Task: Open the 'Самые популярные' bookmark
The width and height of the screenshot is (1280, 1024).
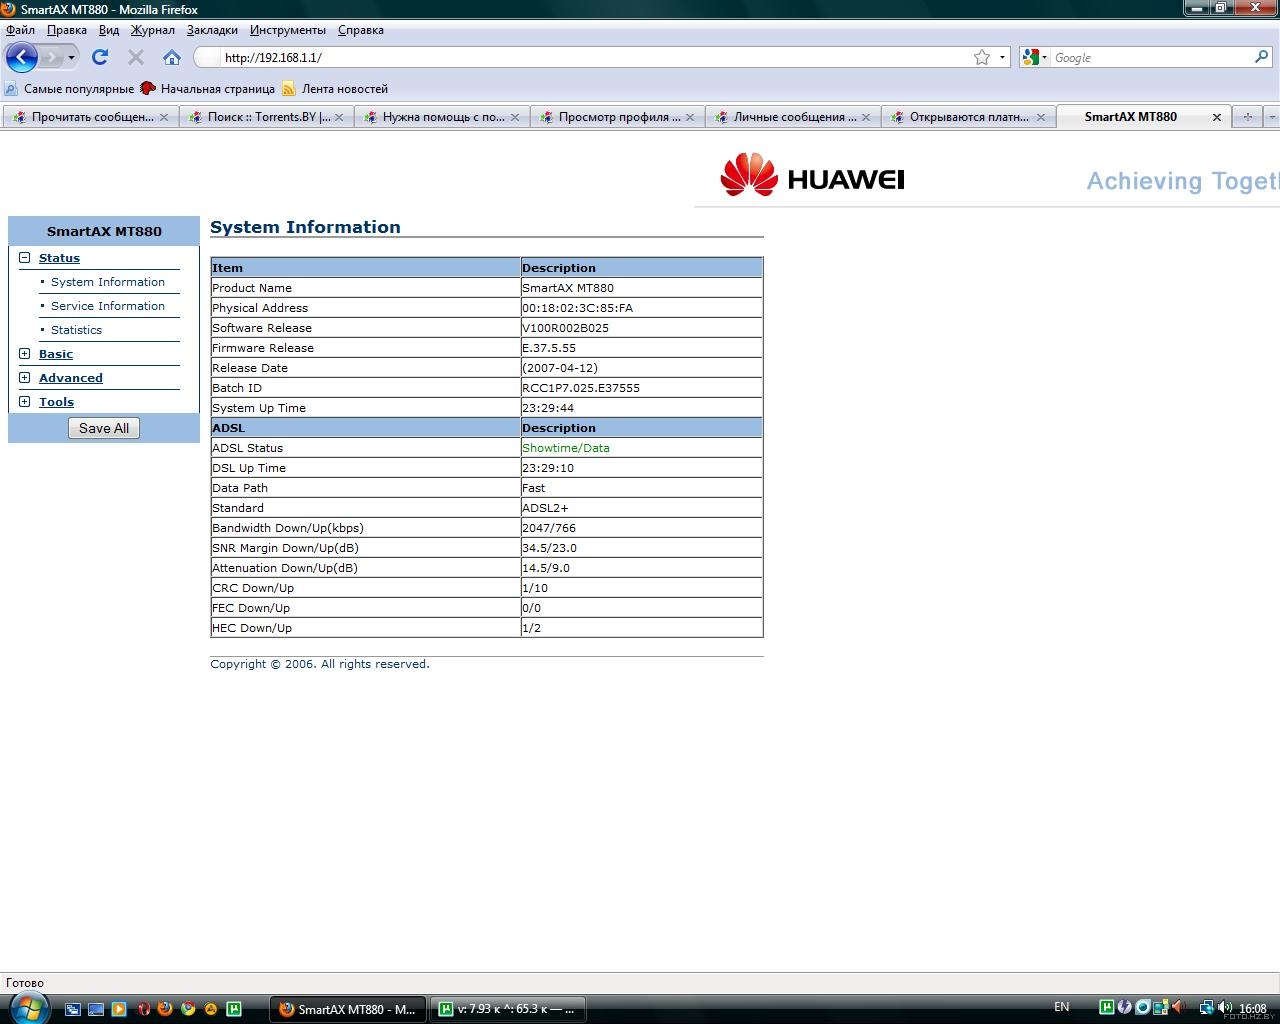Action: pos(69,89)
